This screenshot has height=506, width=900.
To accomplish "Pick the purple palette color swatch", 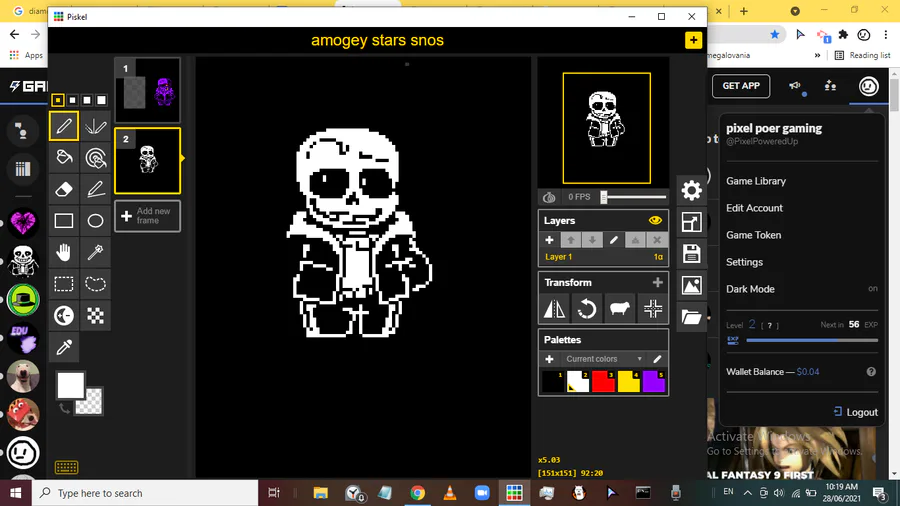I will click(654, 382).
